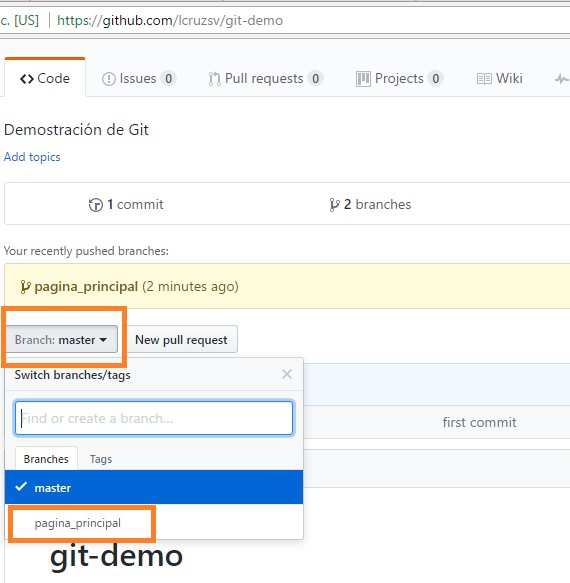Click the branch icon beside pagina_principal banner

point(25,287)
